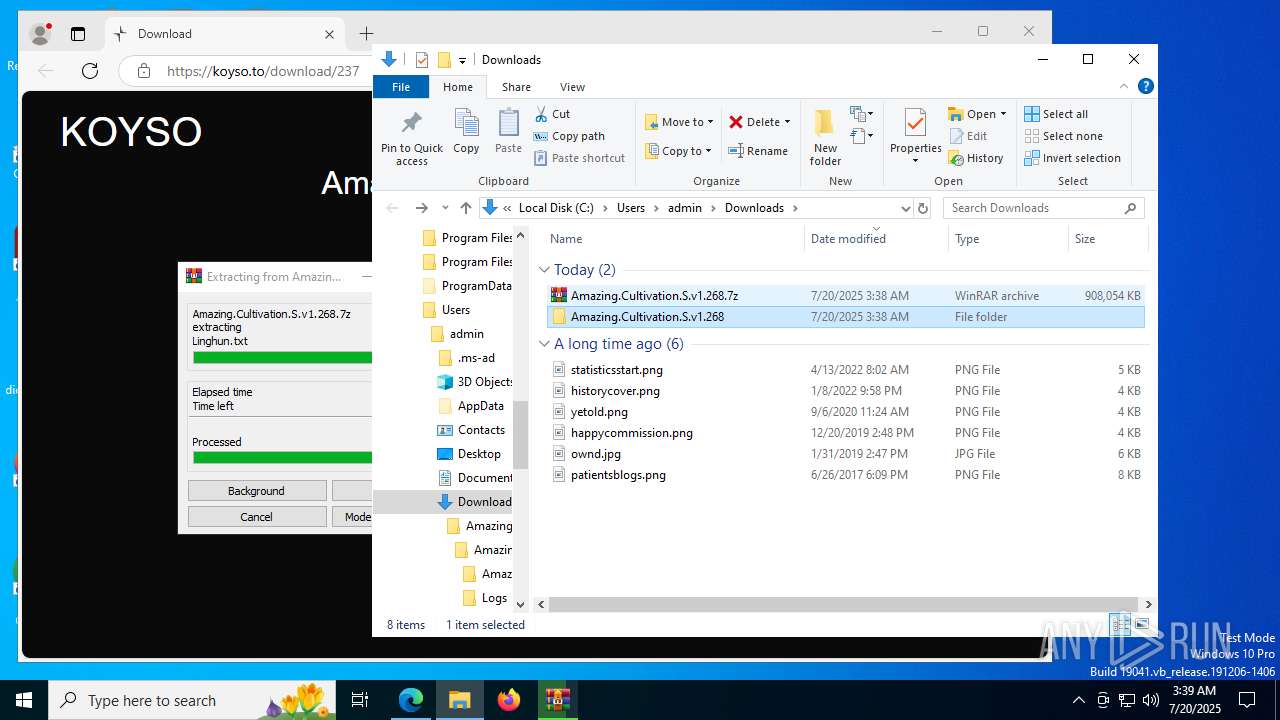
Task: Open Edge tab actions icon
Action: point(78,34)
